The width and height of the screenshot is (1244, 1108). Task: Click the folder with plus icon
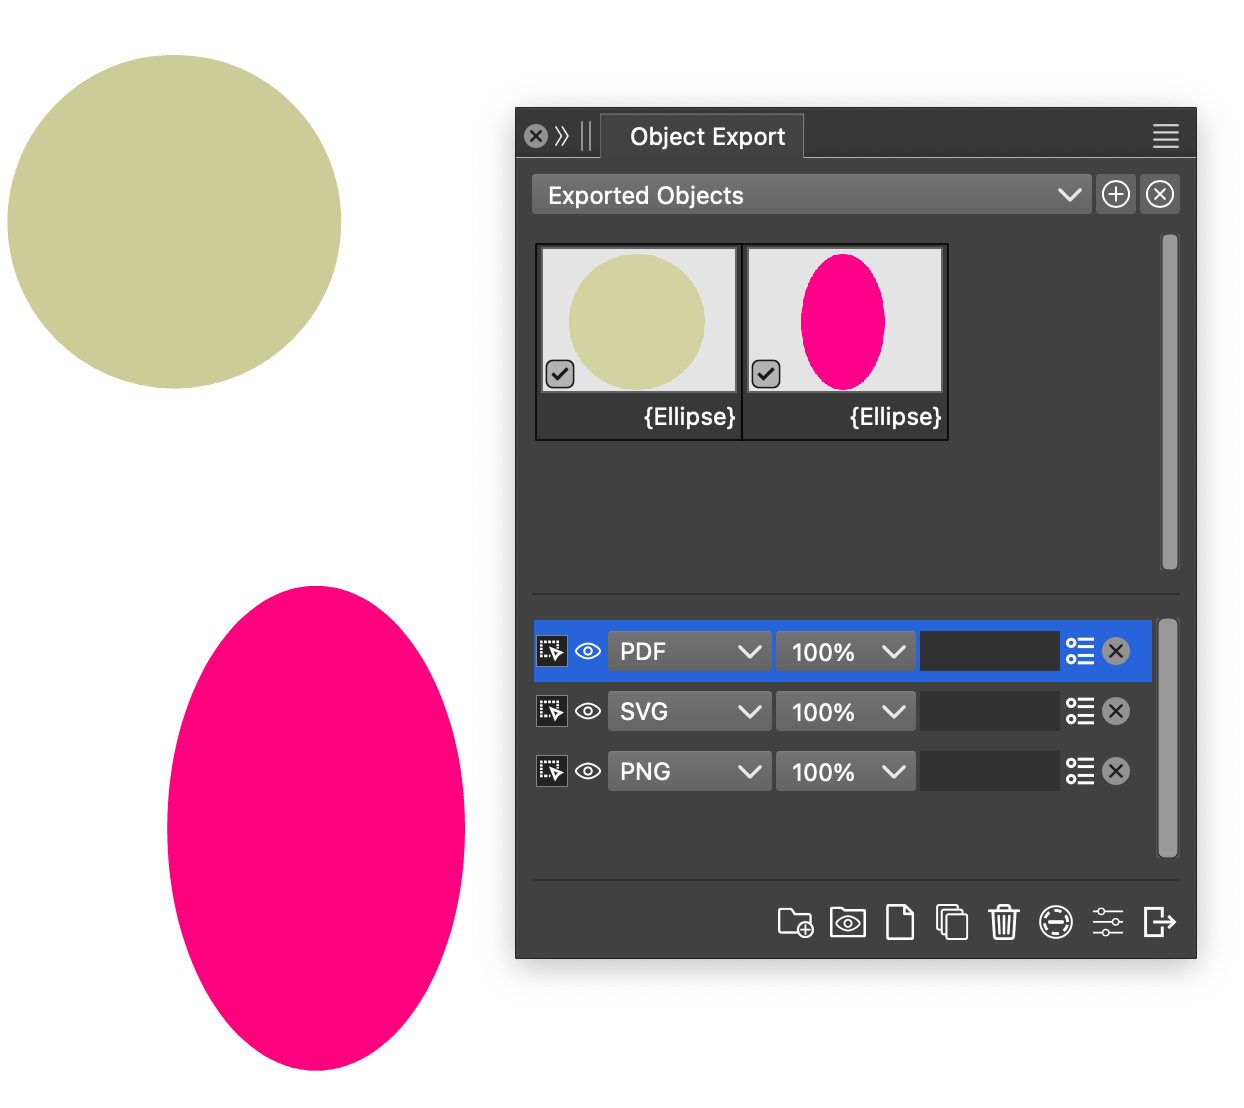795,922
